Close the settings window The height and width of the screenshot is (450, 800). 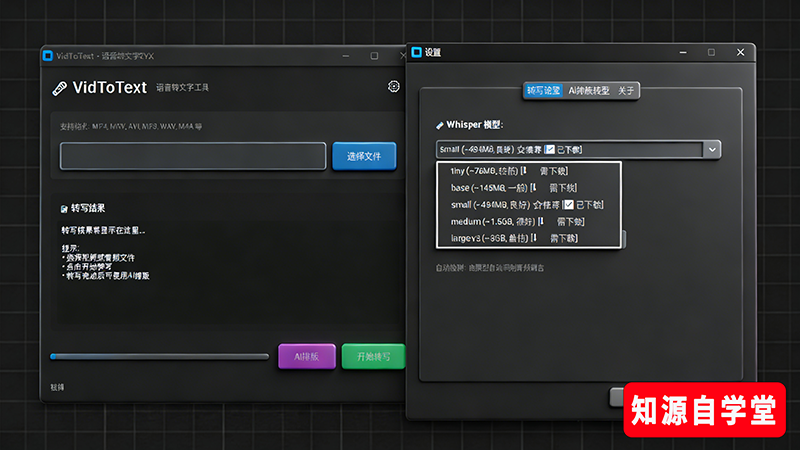pos(740,52)
